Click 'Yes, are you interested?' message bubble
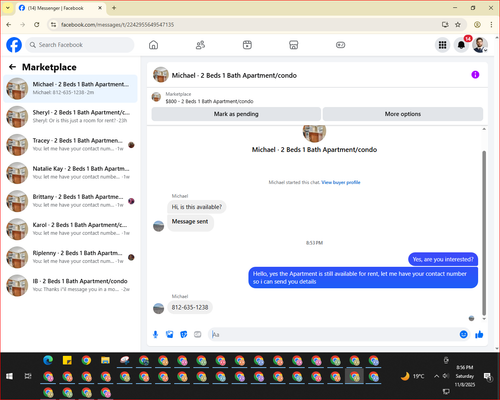Viewport: 500px width, 400px height. [x=443, y=259]
